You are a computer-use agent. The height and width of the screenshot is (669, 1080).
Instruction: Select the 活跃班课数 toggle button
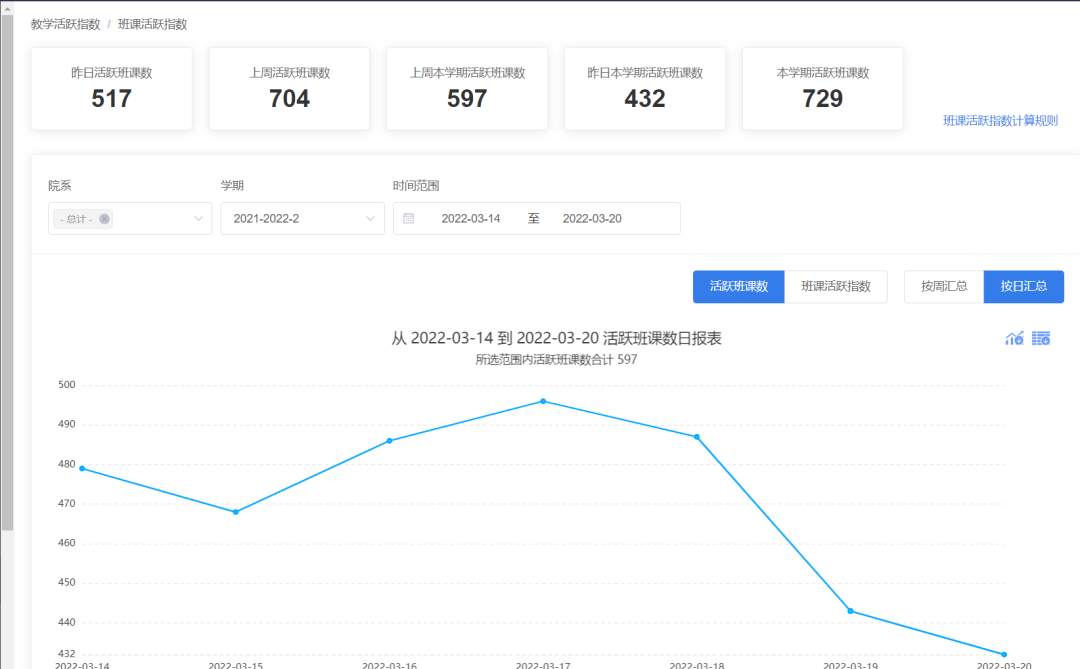pyautogui.click(x=738, y=286)
